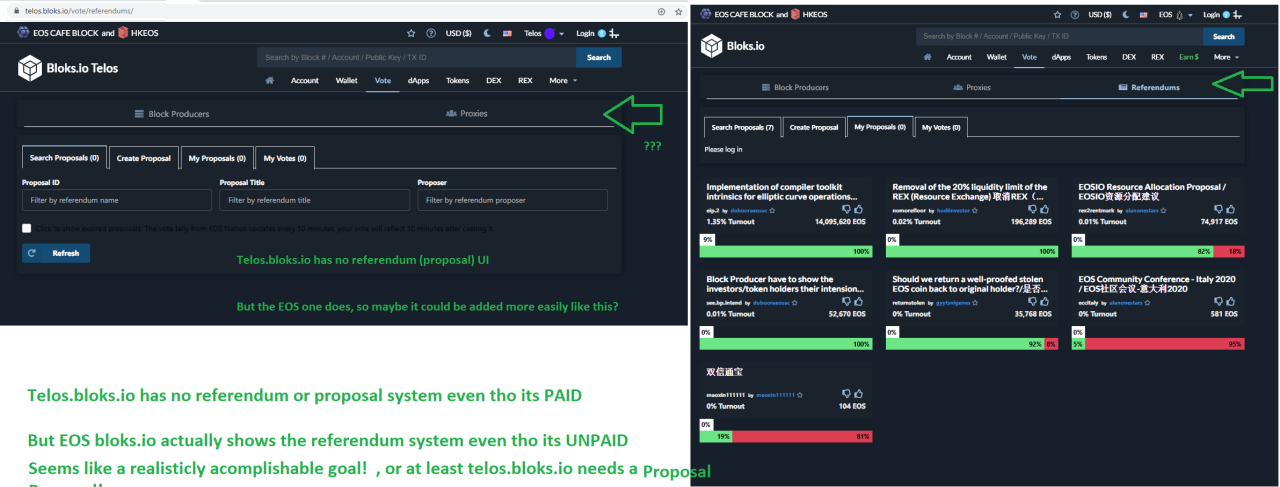Thumbs up the compiler toolkit intrinsics proposal
Image resolution: width=1280 pixels, height=487 pixels.
click(x=859, y=210)
